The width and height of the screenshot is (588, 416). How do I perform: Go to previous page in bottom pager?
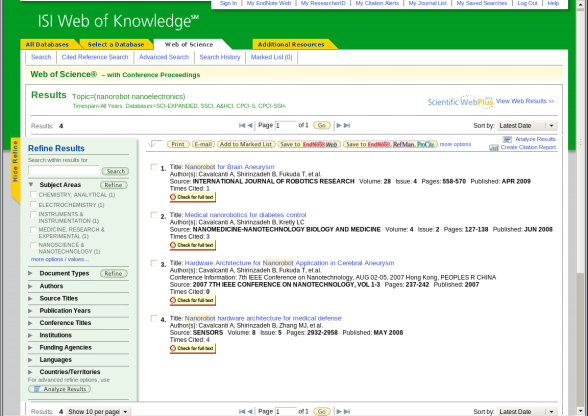tap(250, 411)
